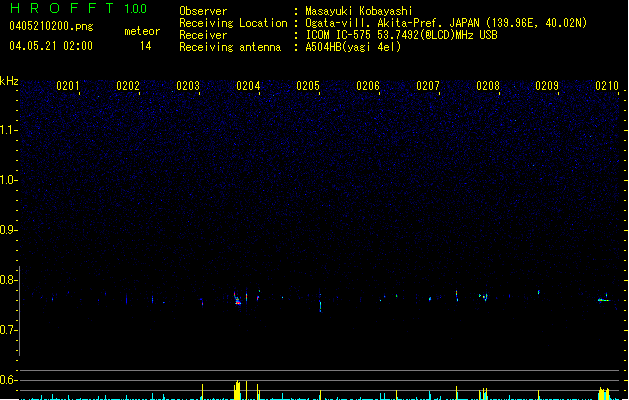The height and width of the screenshot is (400, 629).
Task: Click the 0.6 kHz axis label
Action: pyautogui.click(x=8, y=380)
